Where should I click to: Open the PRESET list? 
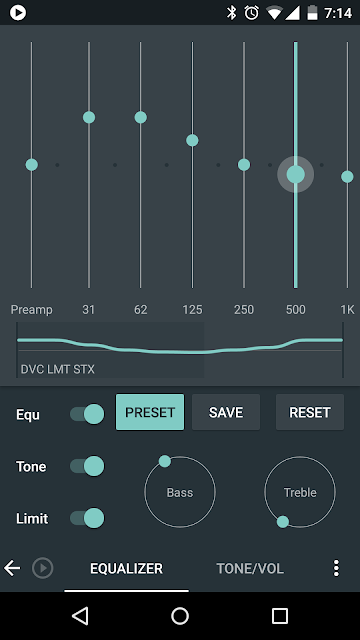[150, 412]
